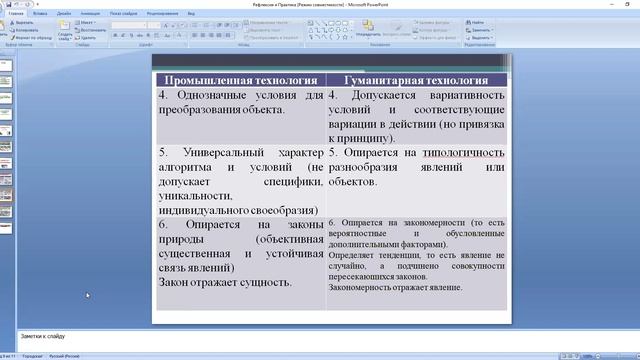Click Копировать (Copy) in clipboard group
Viewport: 640px width, 360px height.
tap(24, 30)
